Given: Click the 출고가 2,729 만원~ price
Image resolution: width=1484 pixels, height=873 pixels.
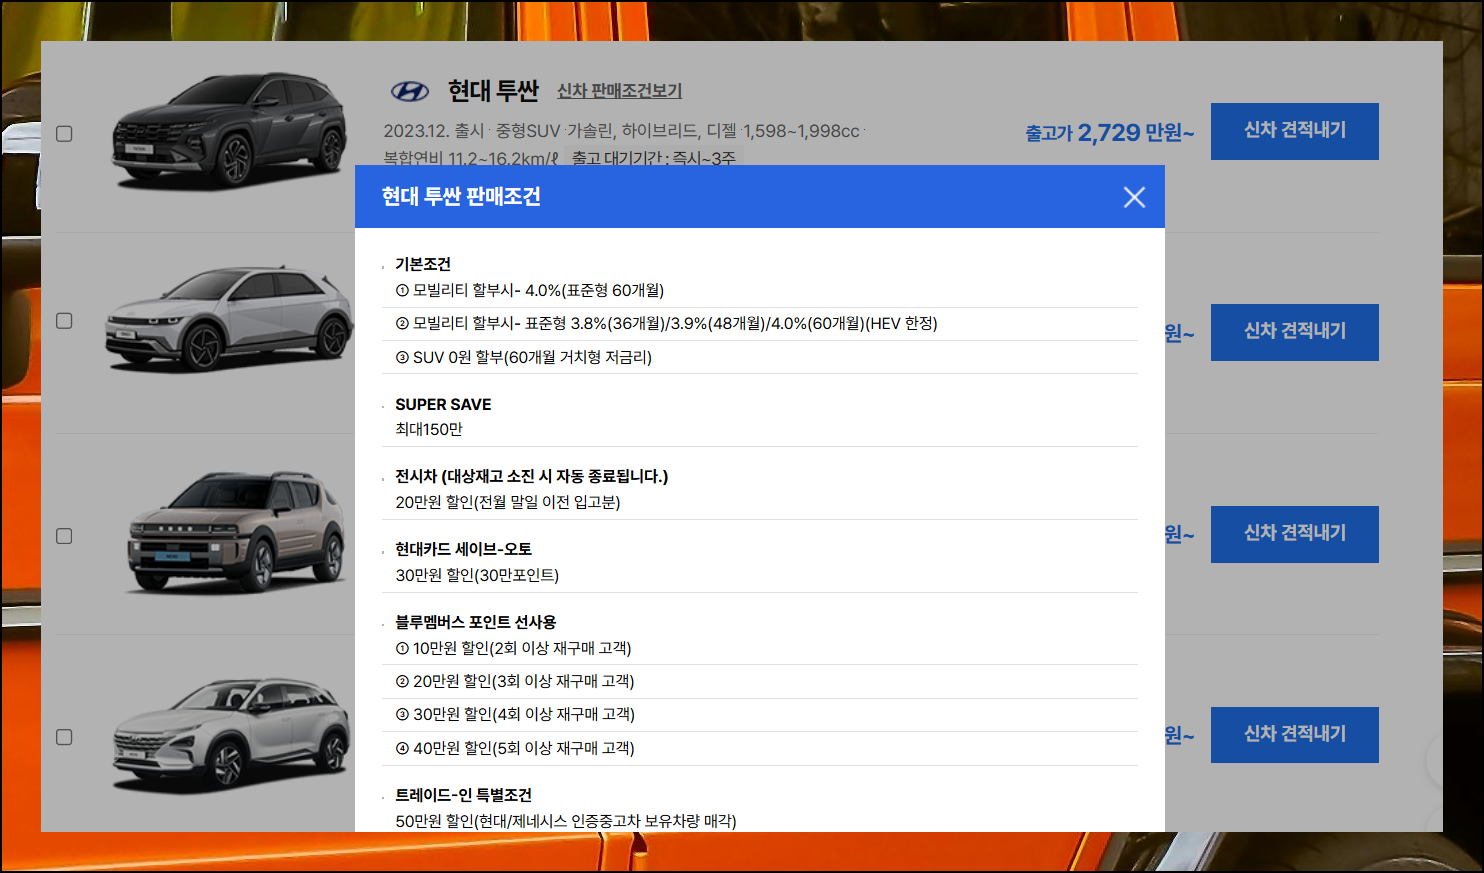Looking at the screenshot, I should click(x=1109, y=133).
